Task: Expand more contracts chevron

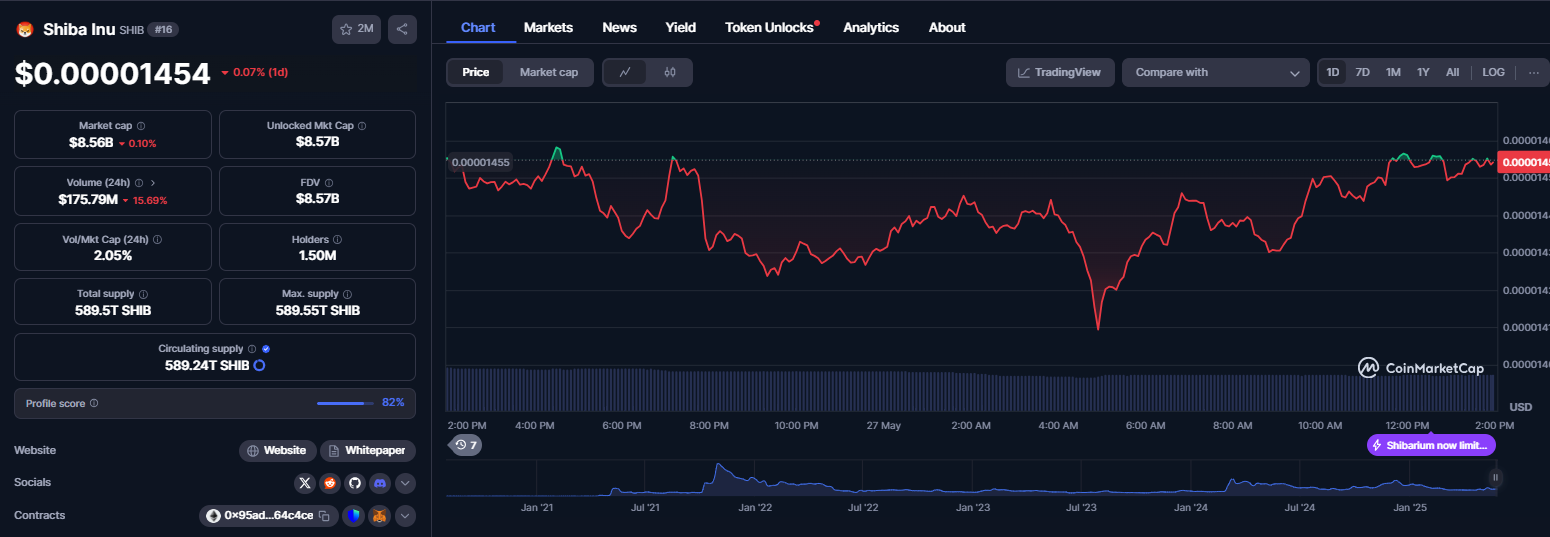Action: 405,516
